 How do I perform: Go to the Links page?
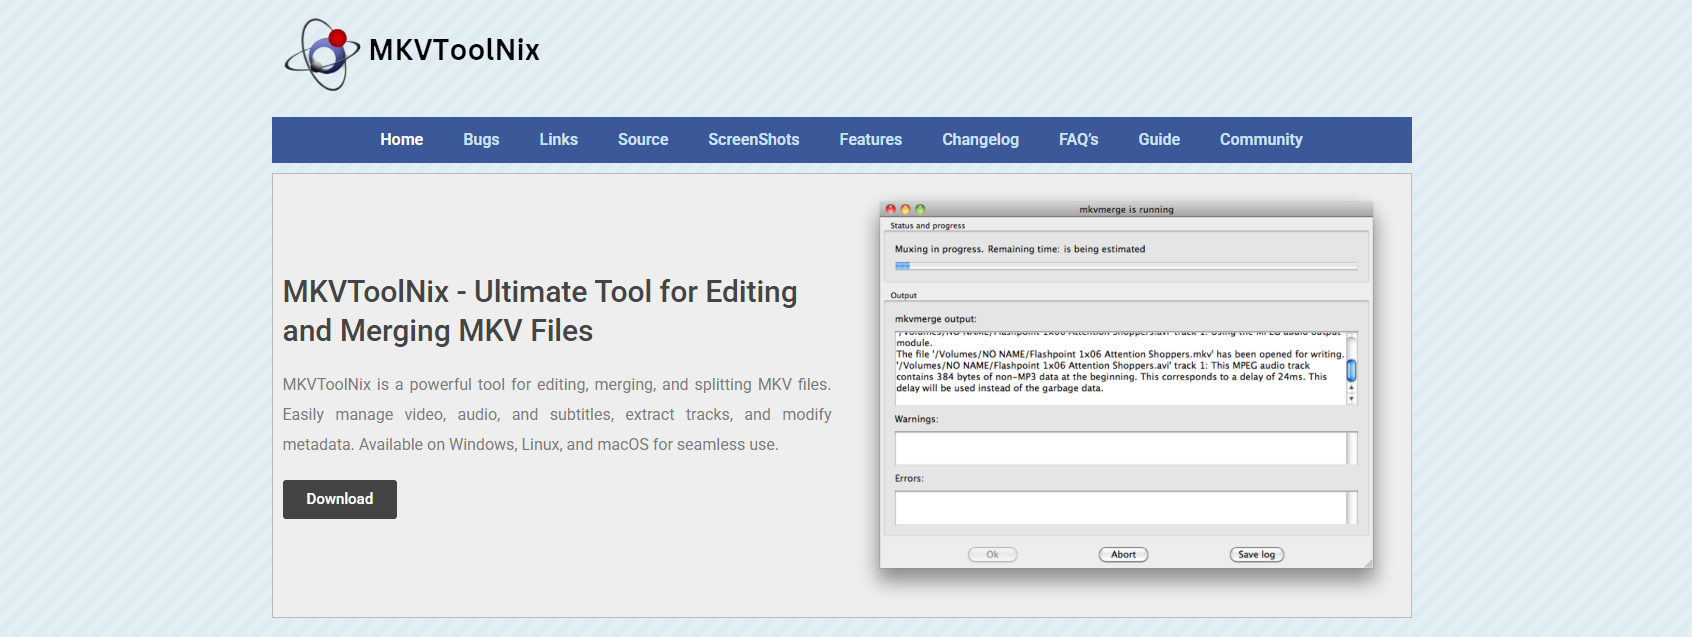tap(558, 140)
